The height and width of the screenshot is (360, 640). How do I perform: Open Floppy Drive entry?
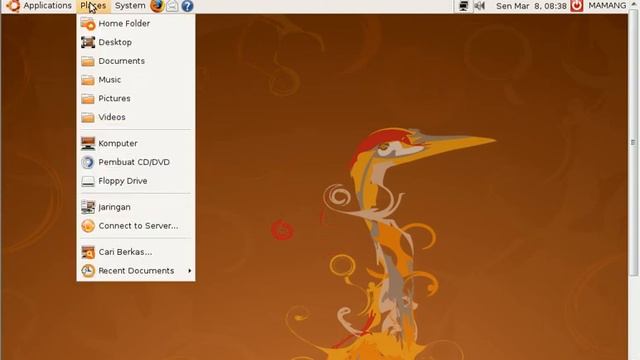136,181
